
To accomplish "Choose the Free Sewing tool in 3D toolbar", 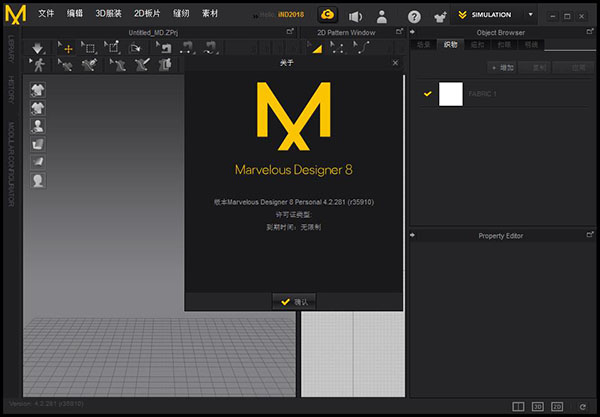I will pyautogui.click(x=211, y=48).
